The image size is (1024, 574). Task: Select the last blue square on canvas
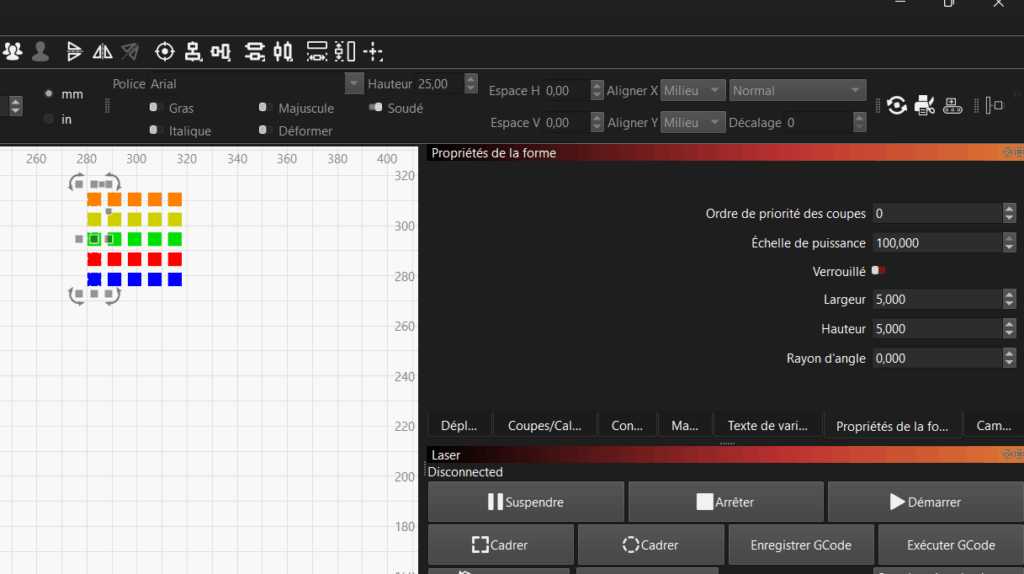coord(174,279)
